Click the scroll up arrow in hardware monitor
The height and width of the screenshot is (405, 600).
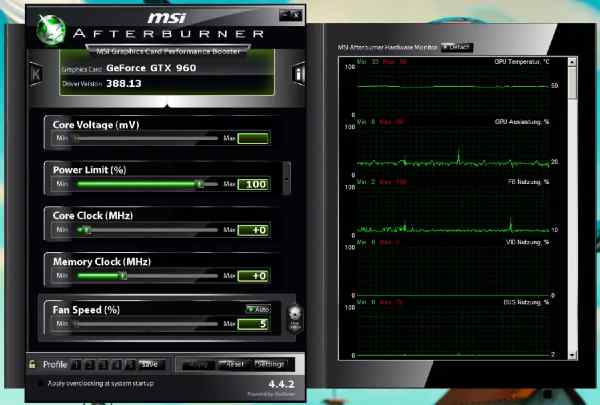point(573,62)
